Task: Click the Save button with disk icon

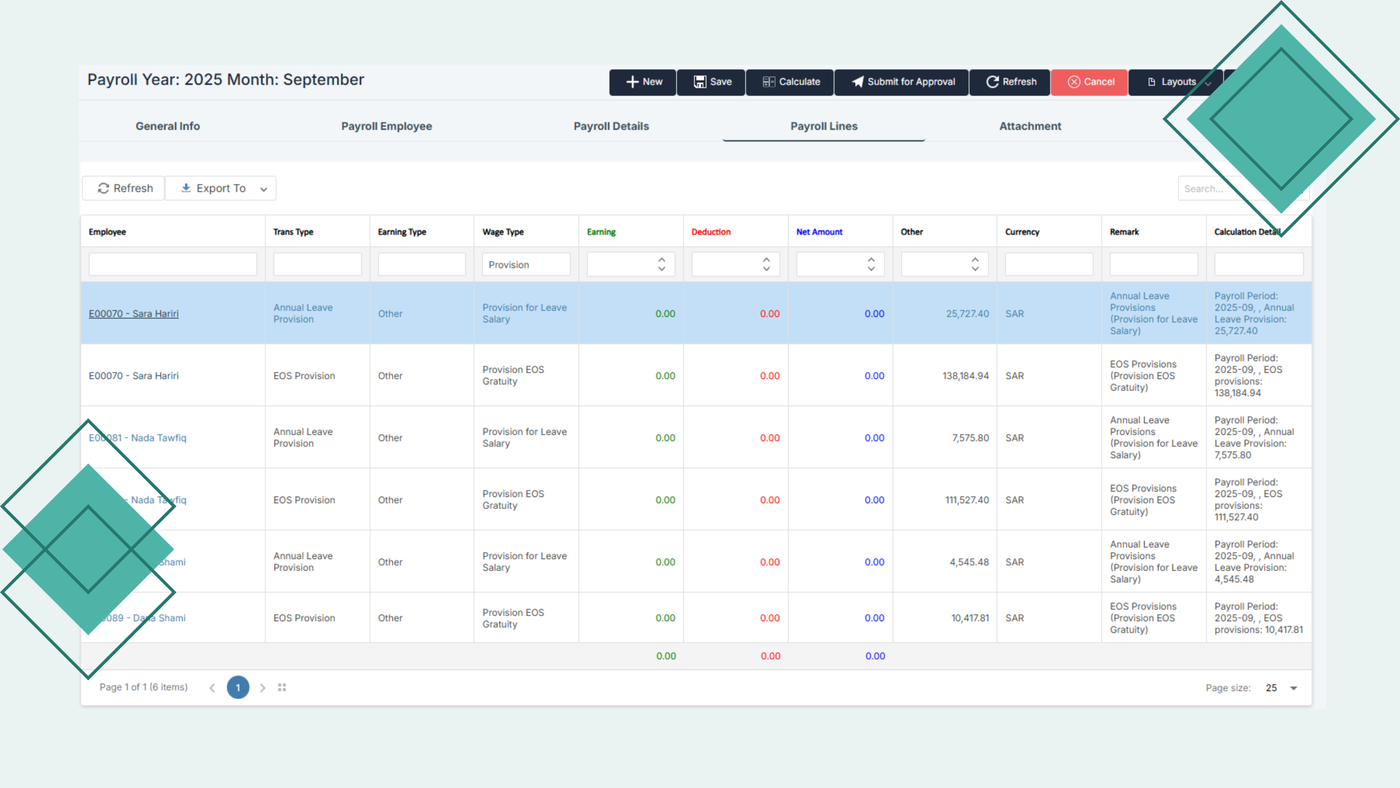Action: coord(711,82)
